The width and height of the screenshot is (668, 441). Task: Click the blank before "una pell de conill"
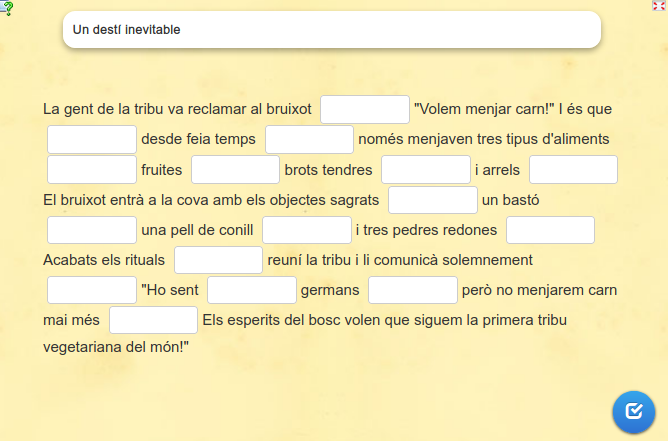point(92,230)
